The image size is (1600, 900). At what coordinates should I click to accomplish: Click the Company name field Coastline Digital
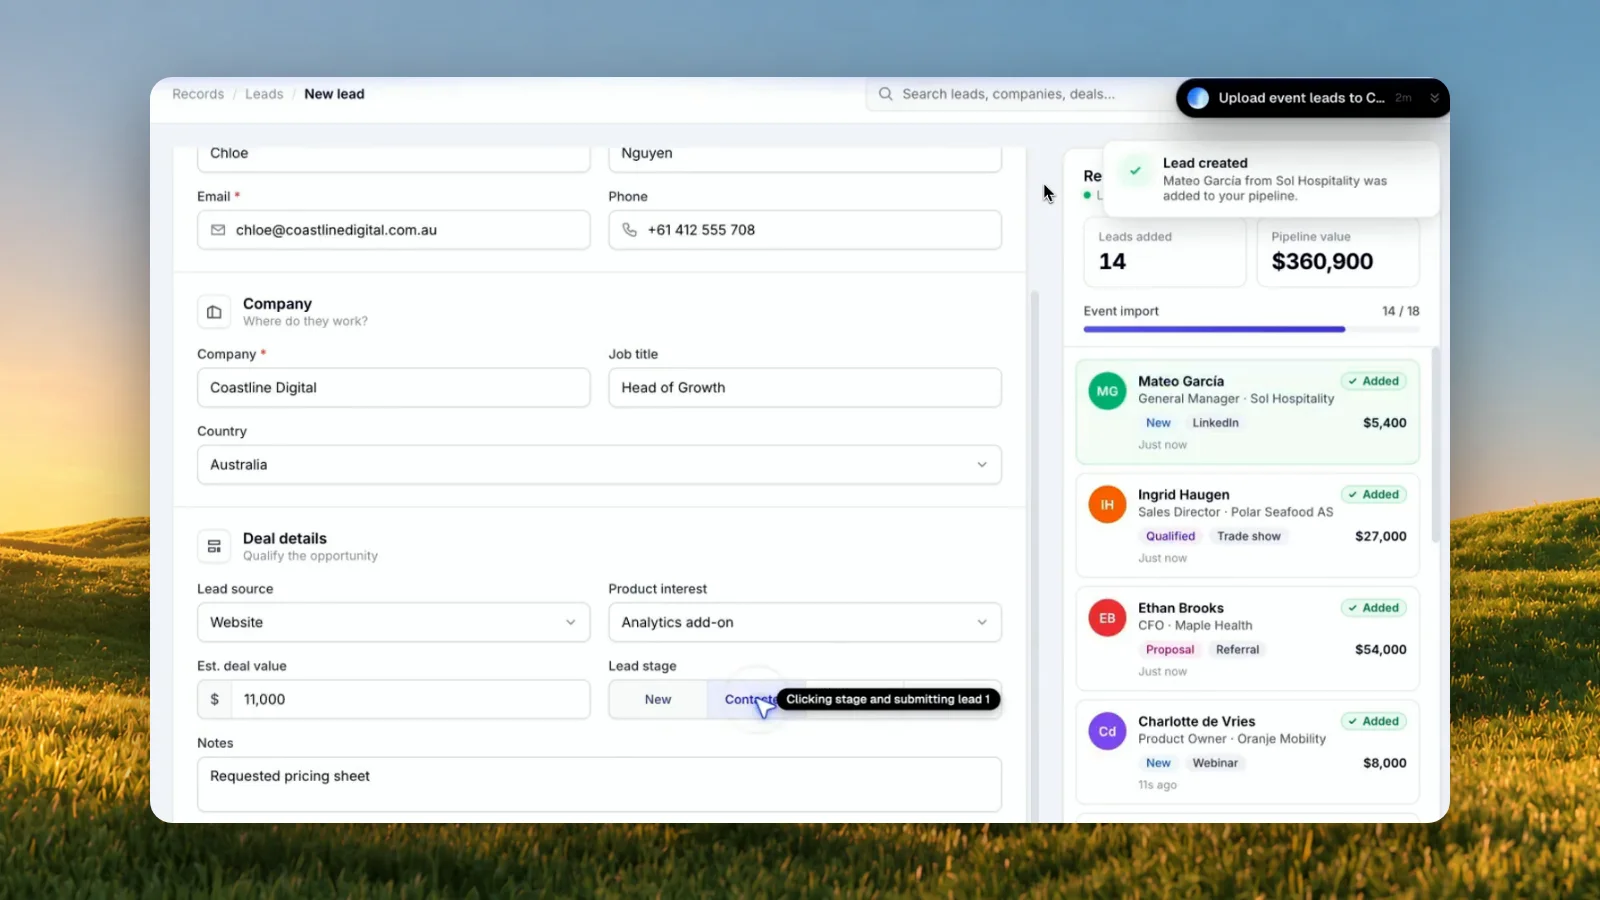tap(394, 388)
